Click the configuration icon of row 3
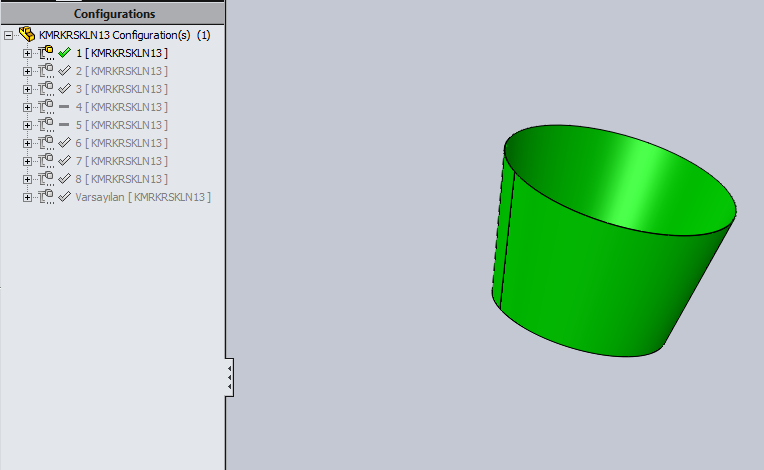 pos(46,89)
